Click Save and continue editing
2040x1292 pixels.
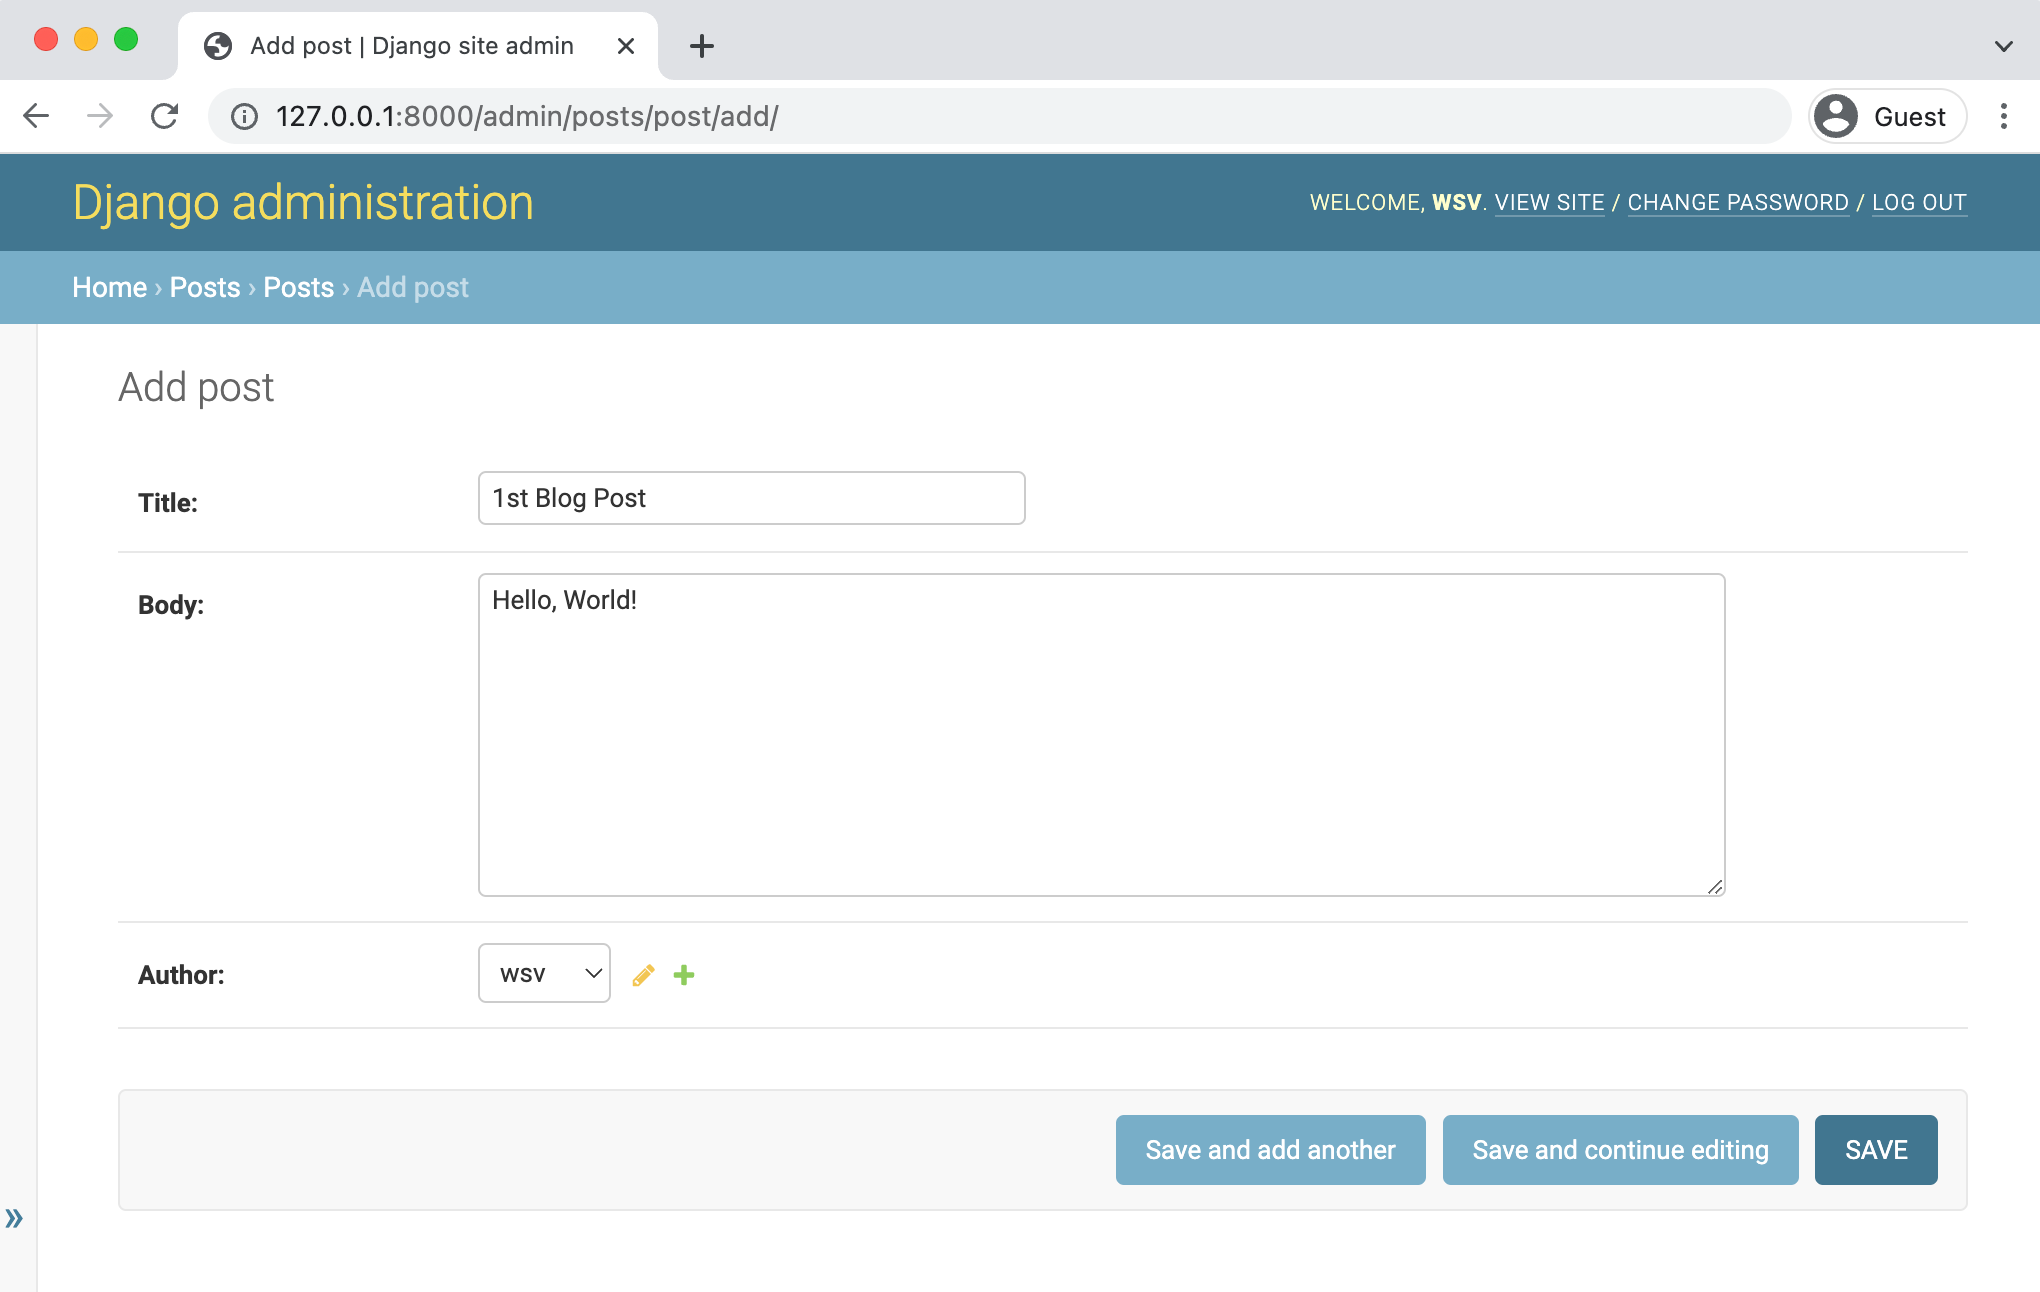pyautogui.click(x=1620, y=1150)
